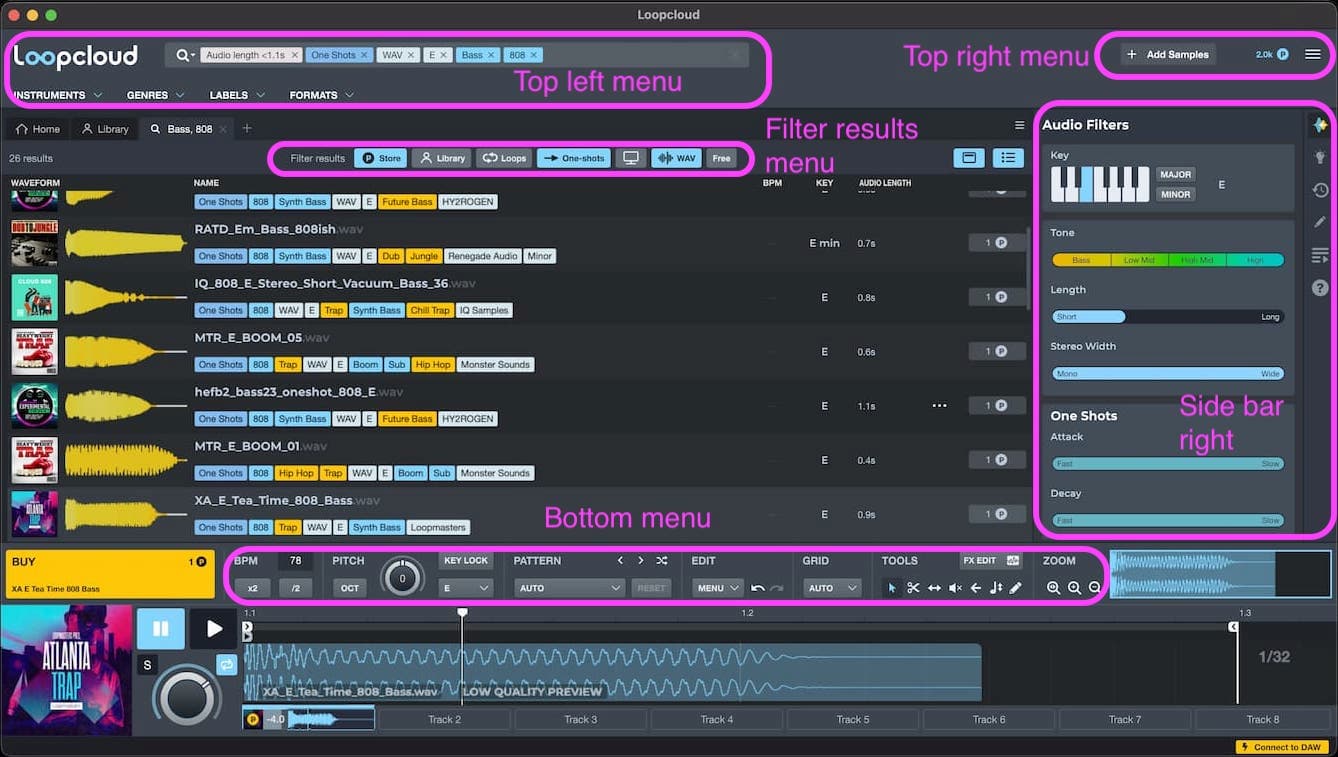The image size is (1338, 757).
Task: Toggle the loop button next to volume knob
Action: (x=226, y=664)
